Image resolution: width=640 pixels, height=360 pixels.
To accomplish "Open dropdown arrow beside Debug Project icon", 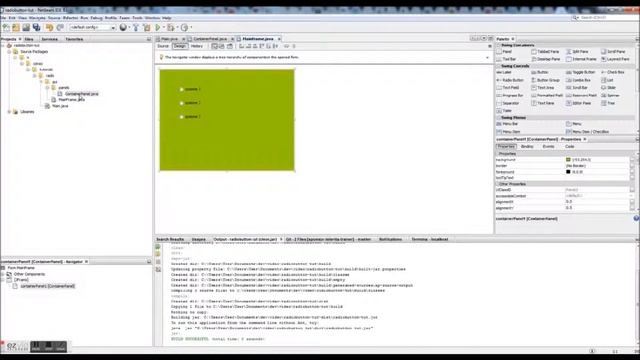I will click(x=177, y=27).
